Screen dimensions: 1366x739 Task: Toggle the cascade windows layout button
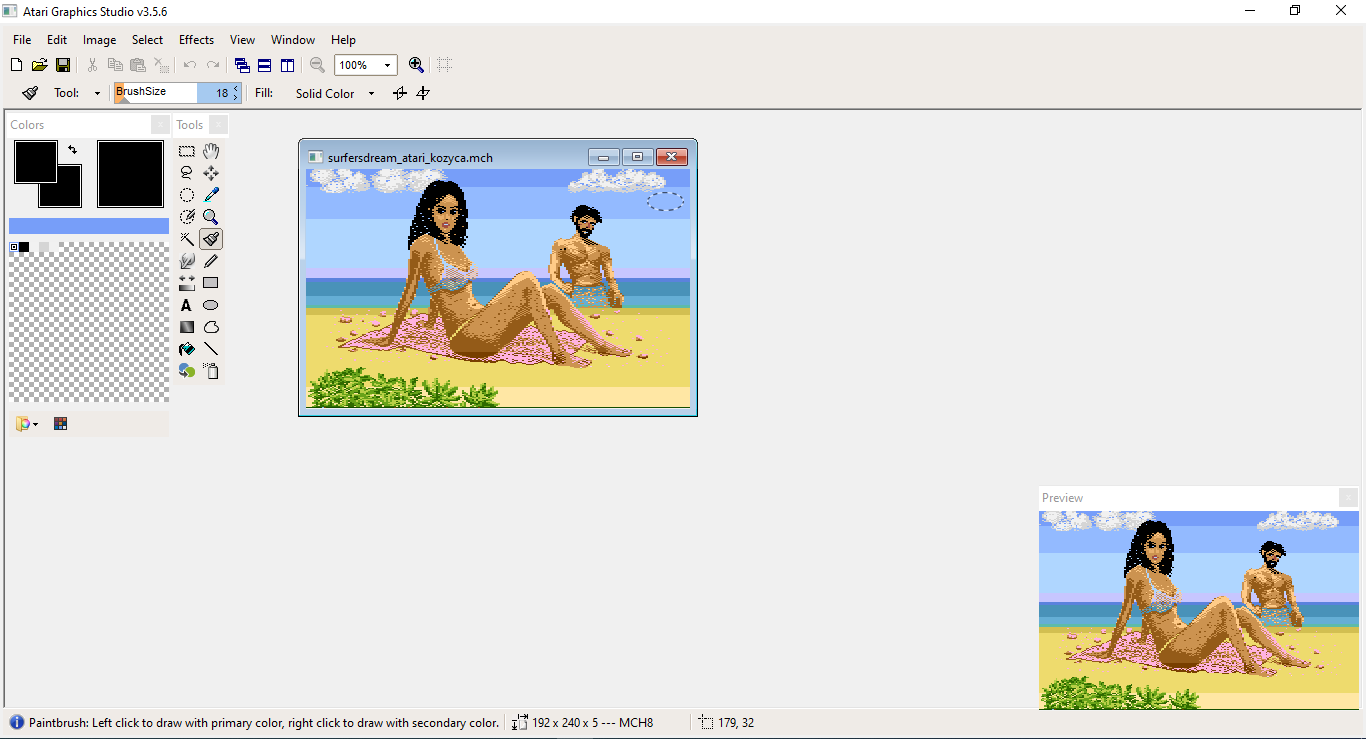[241, 65]
